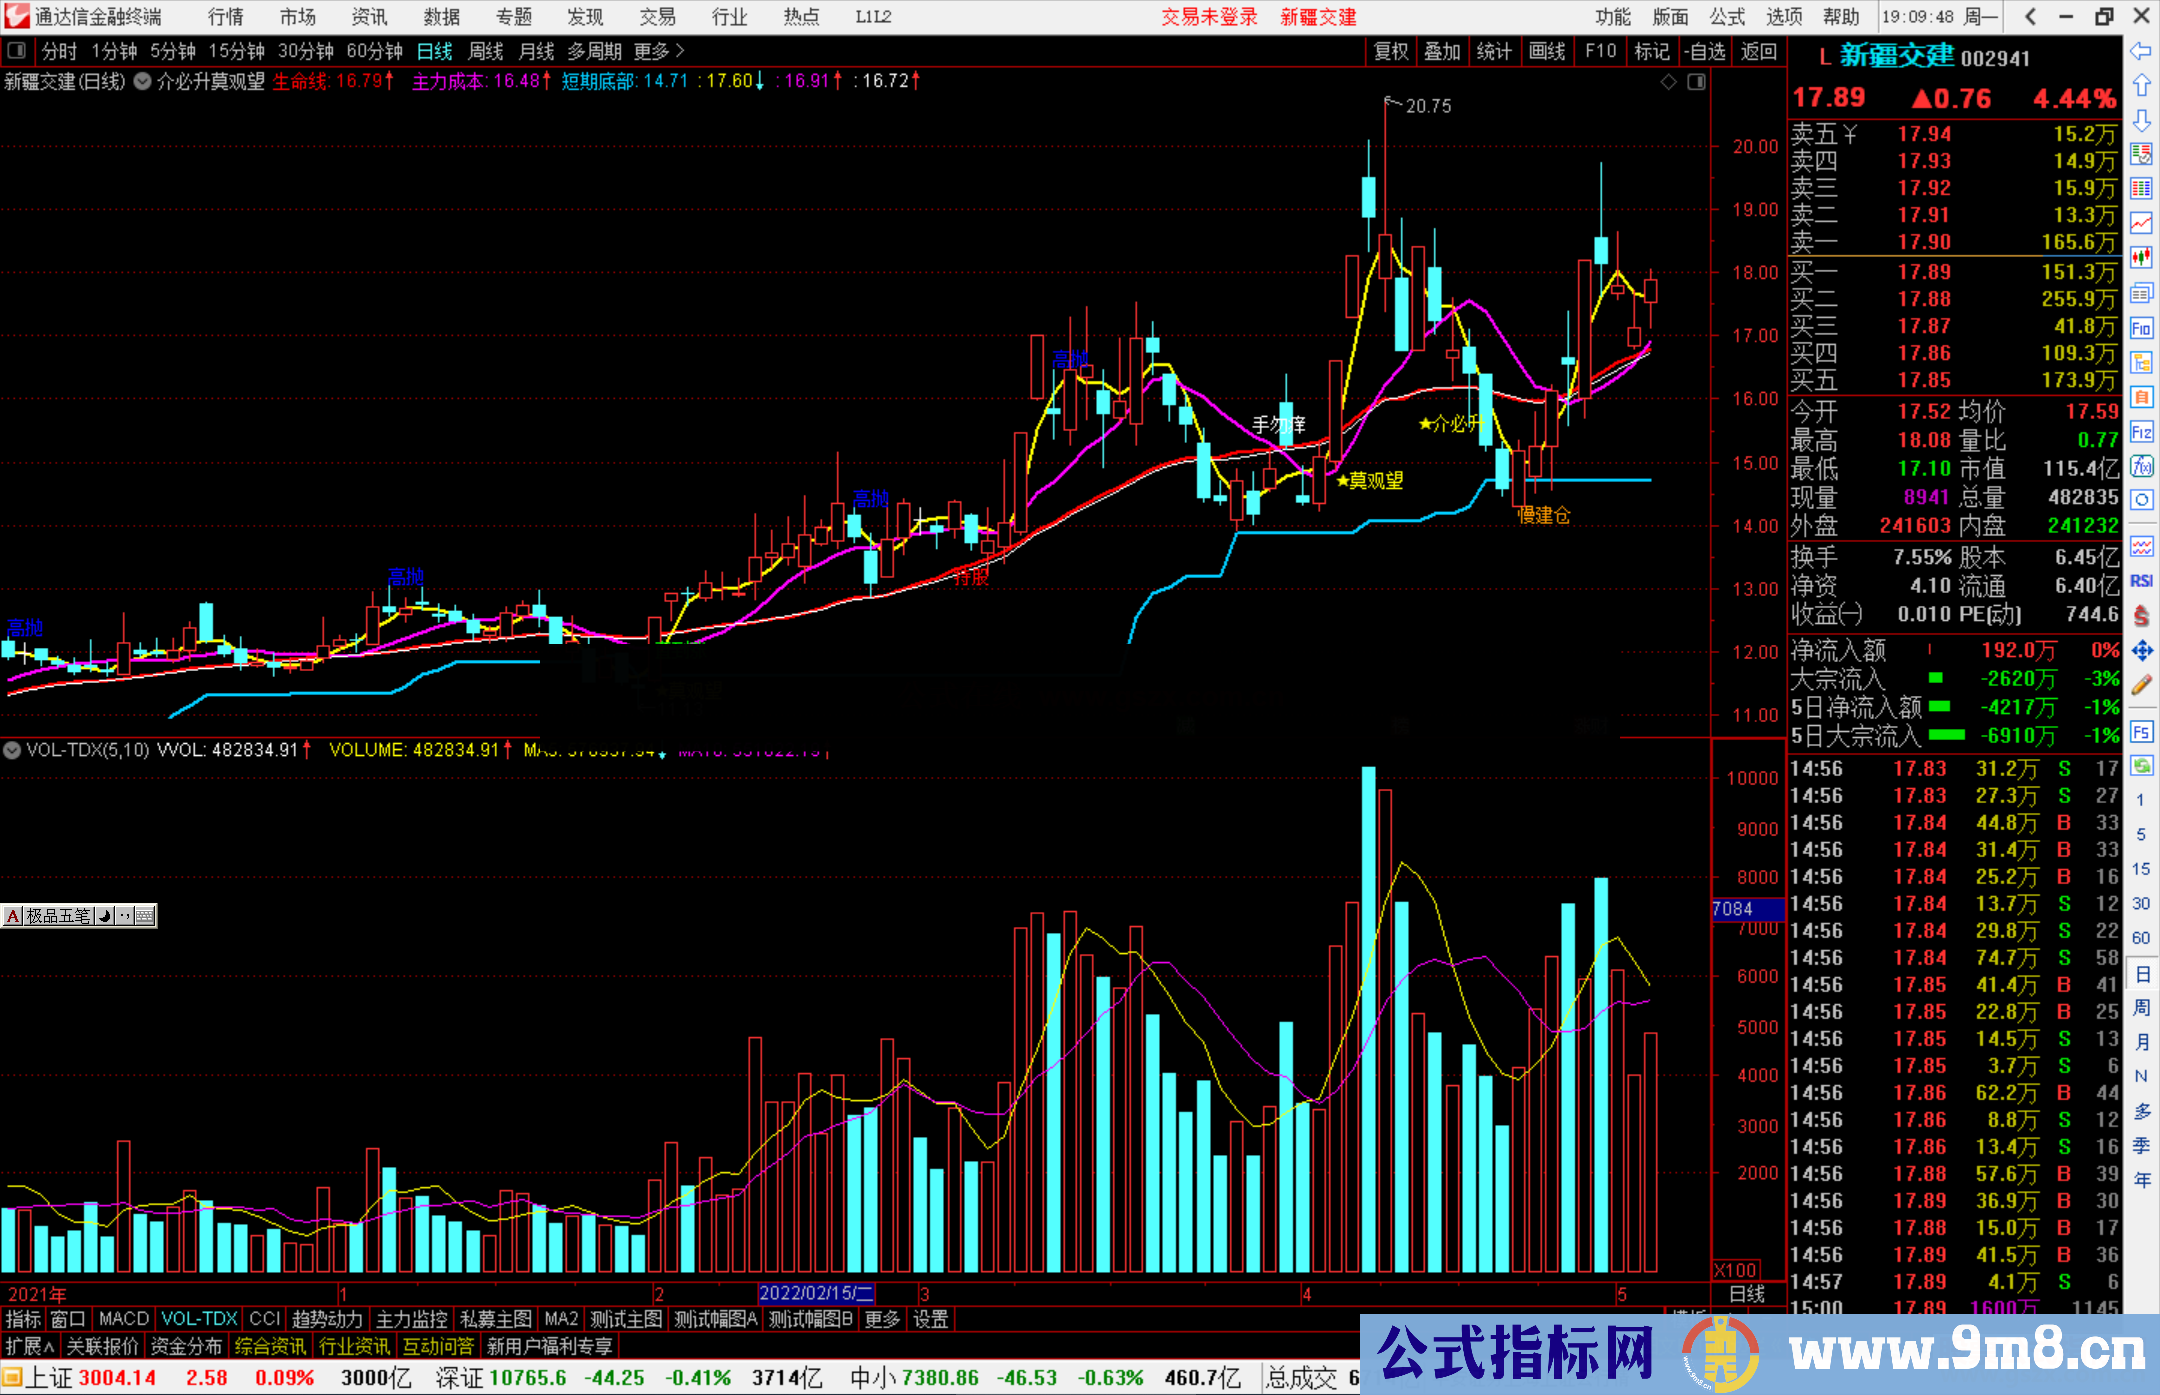Click the 叠加 overlay button
Viewport: 2160px width, 1395px height.
(x=1443, y=51)
